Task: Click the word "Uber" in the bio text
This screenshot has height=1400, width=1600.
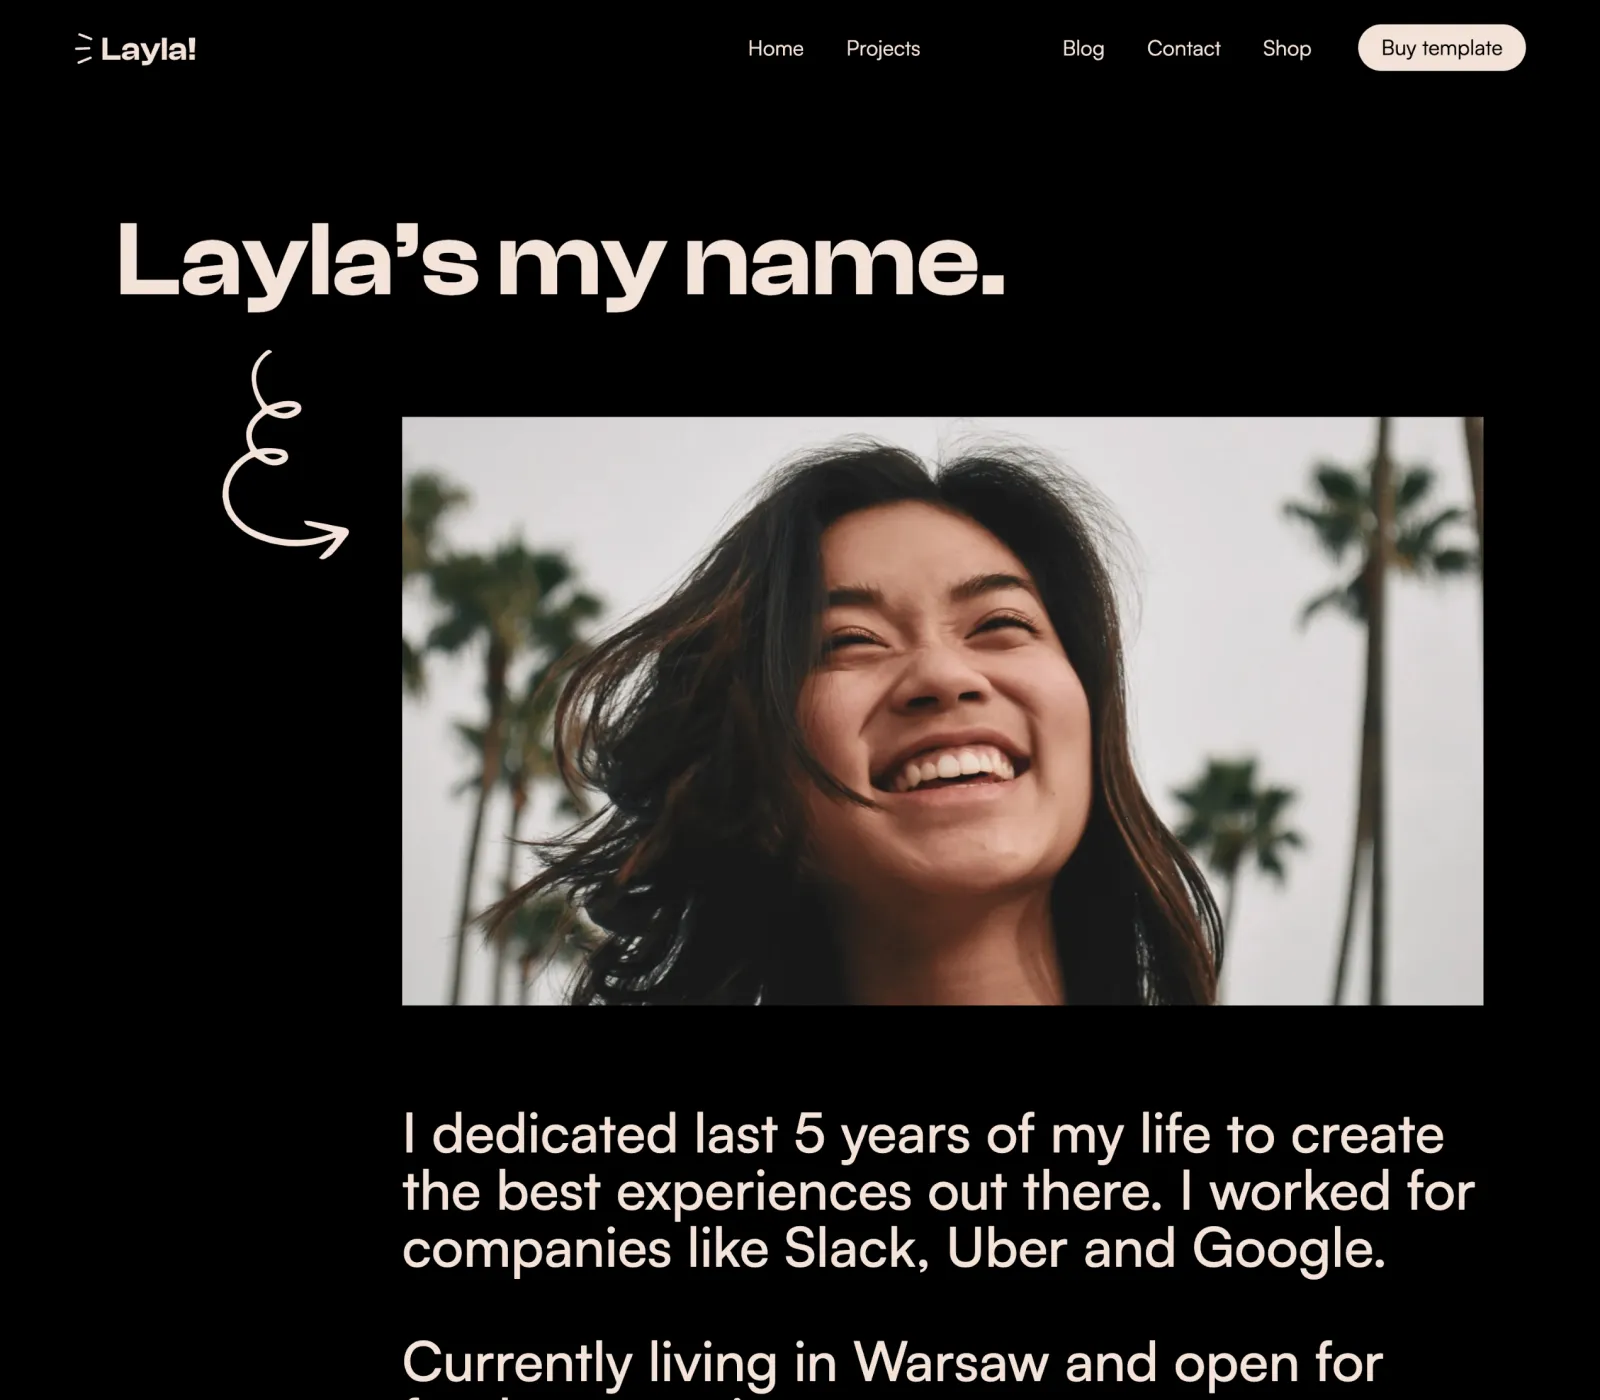Action: (x=1007, y=1248)
